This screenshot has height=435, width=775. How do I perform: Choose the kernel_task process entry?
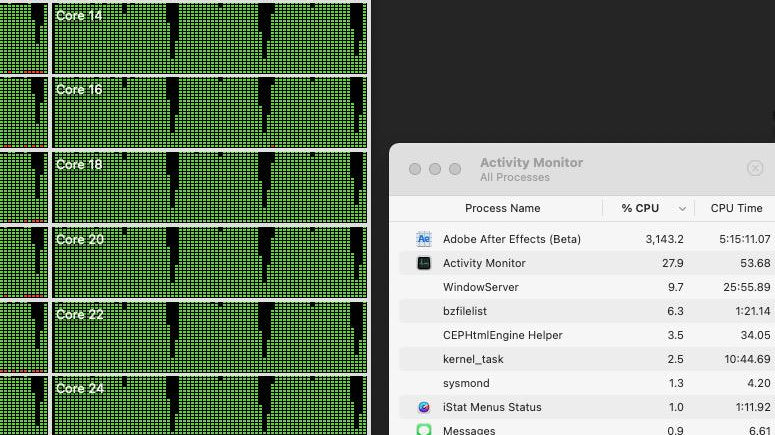[x=473, y=359]
